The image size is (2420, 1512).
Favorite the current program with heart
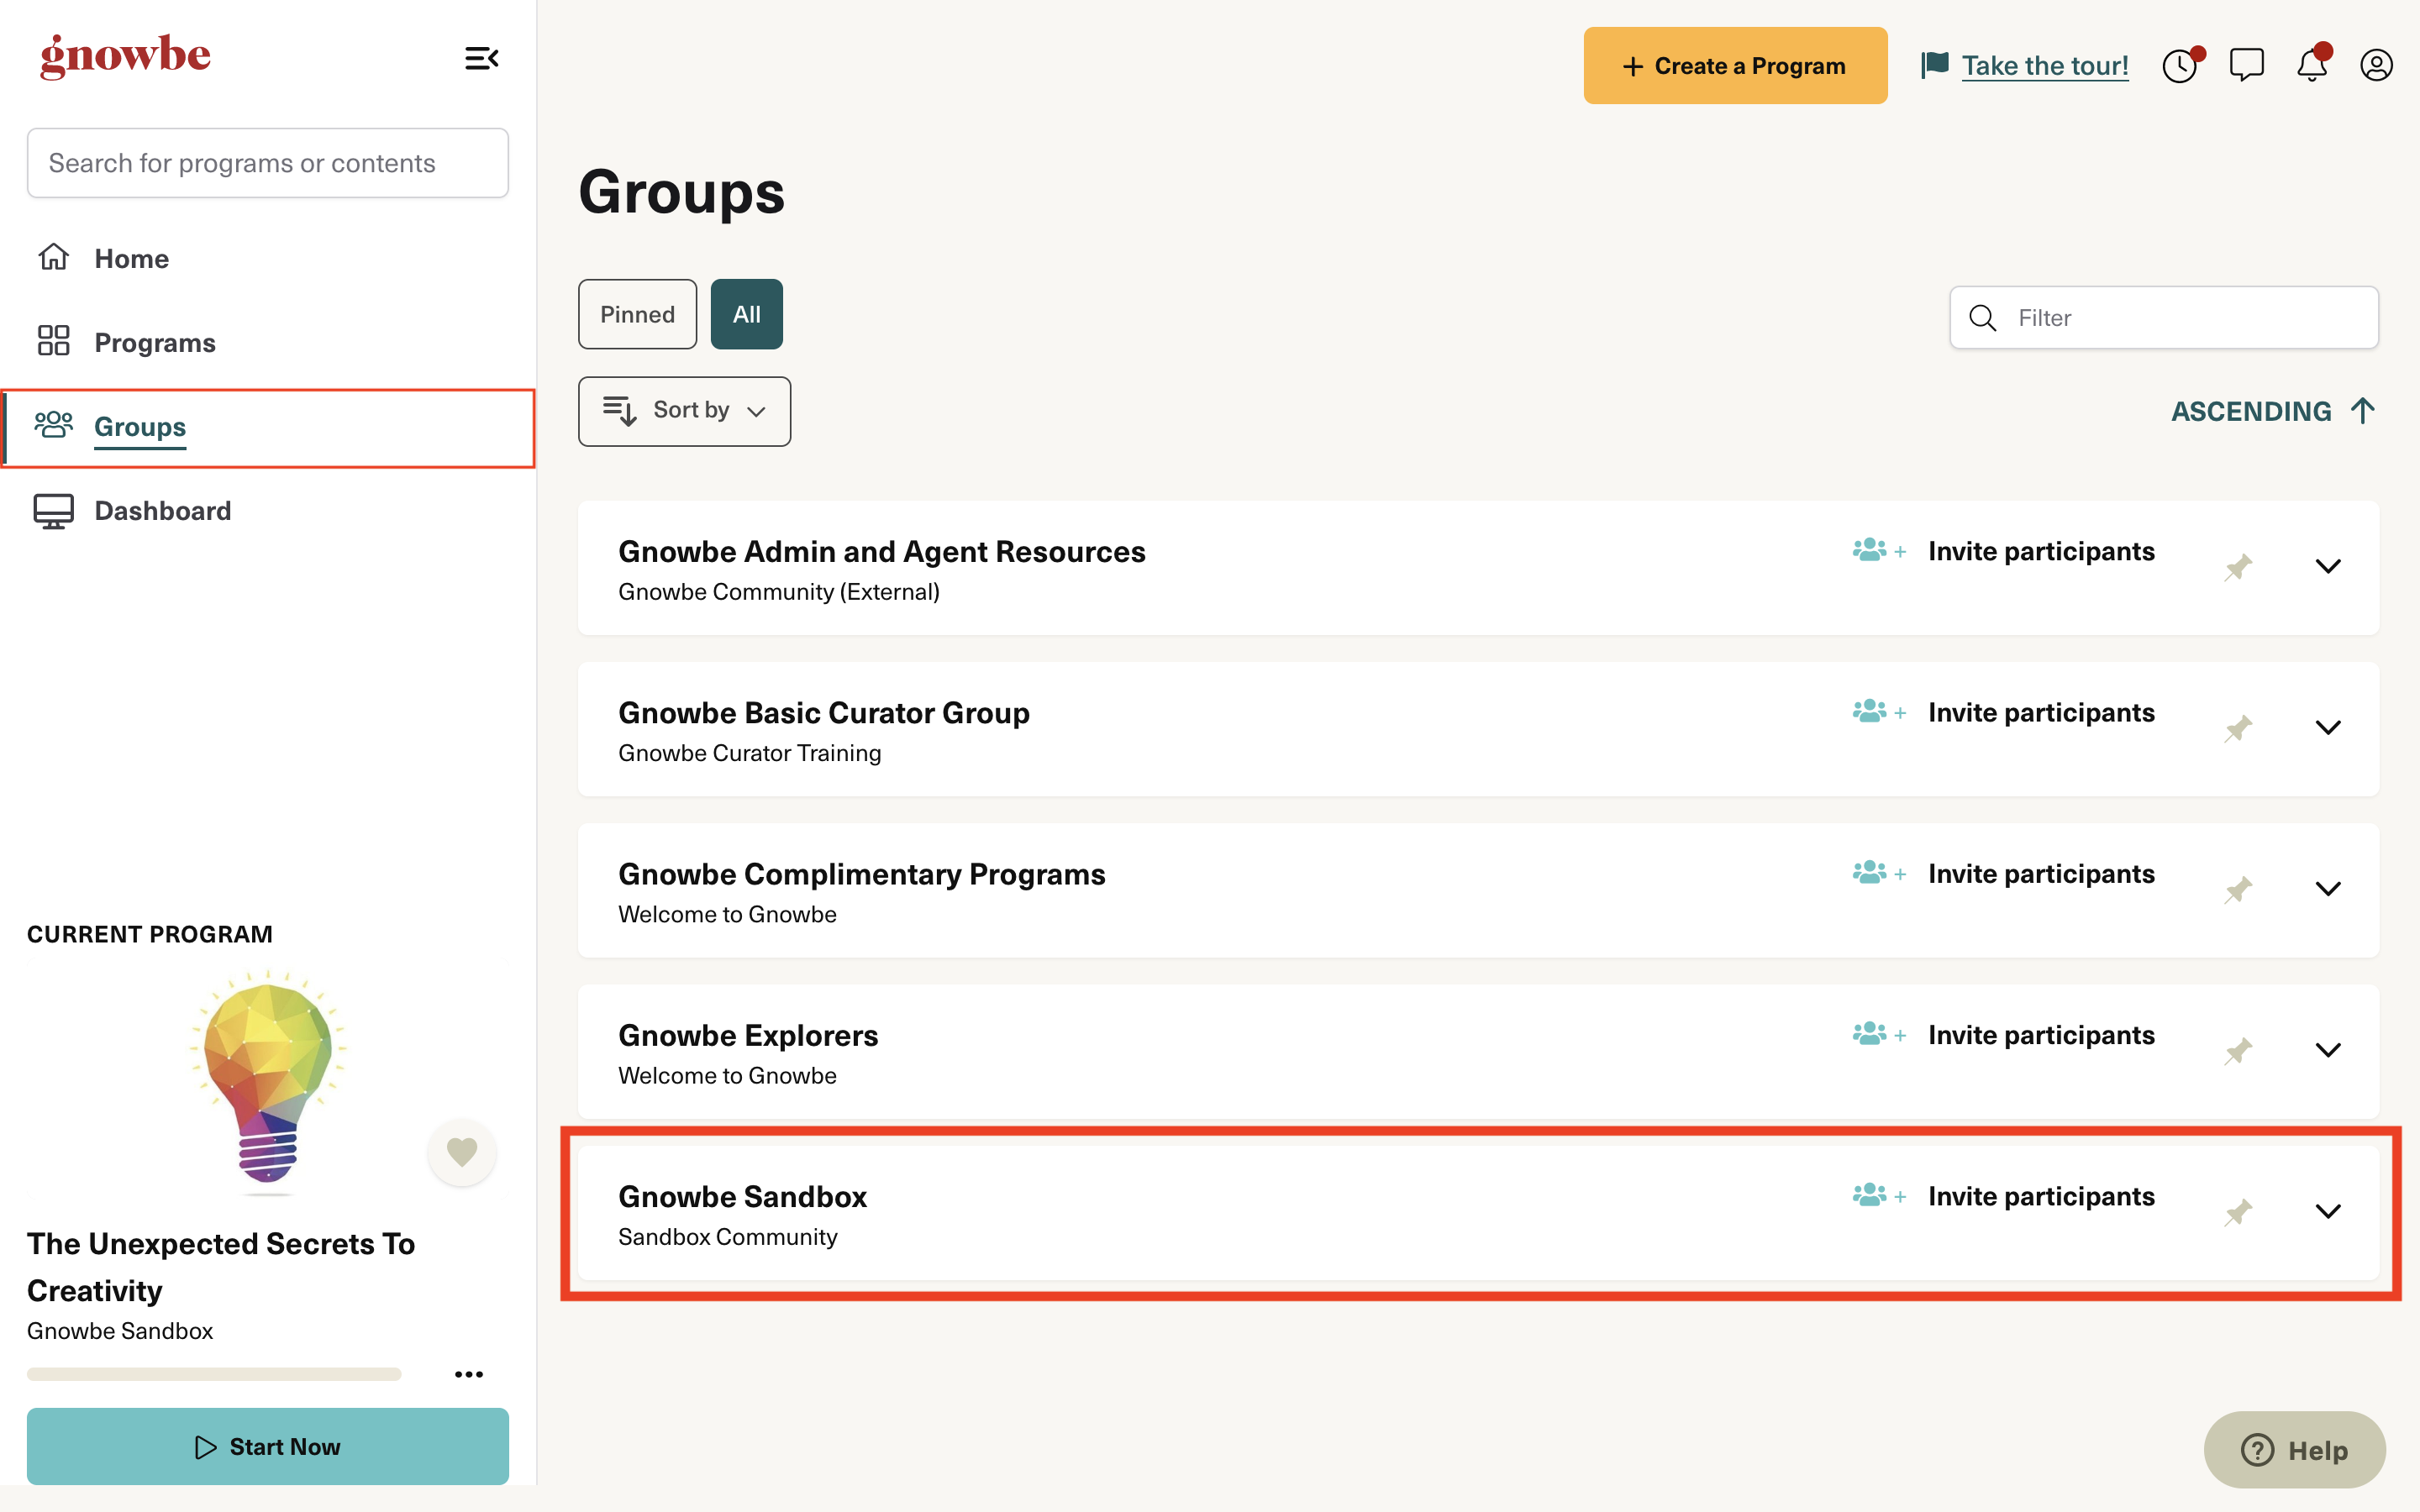461,1152
